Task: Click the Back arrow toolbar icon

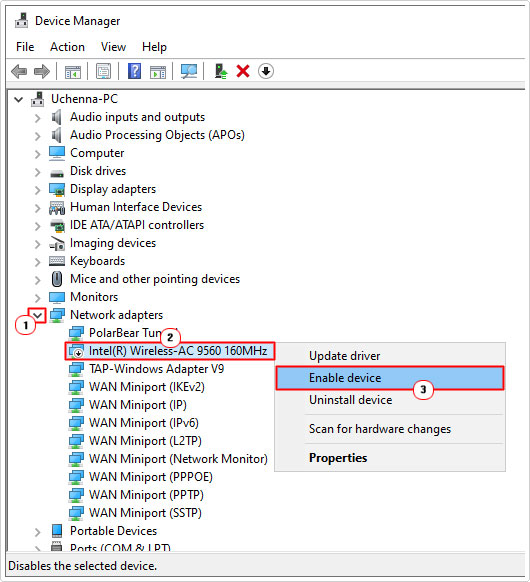Action: (x=19, y=71)
